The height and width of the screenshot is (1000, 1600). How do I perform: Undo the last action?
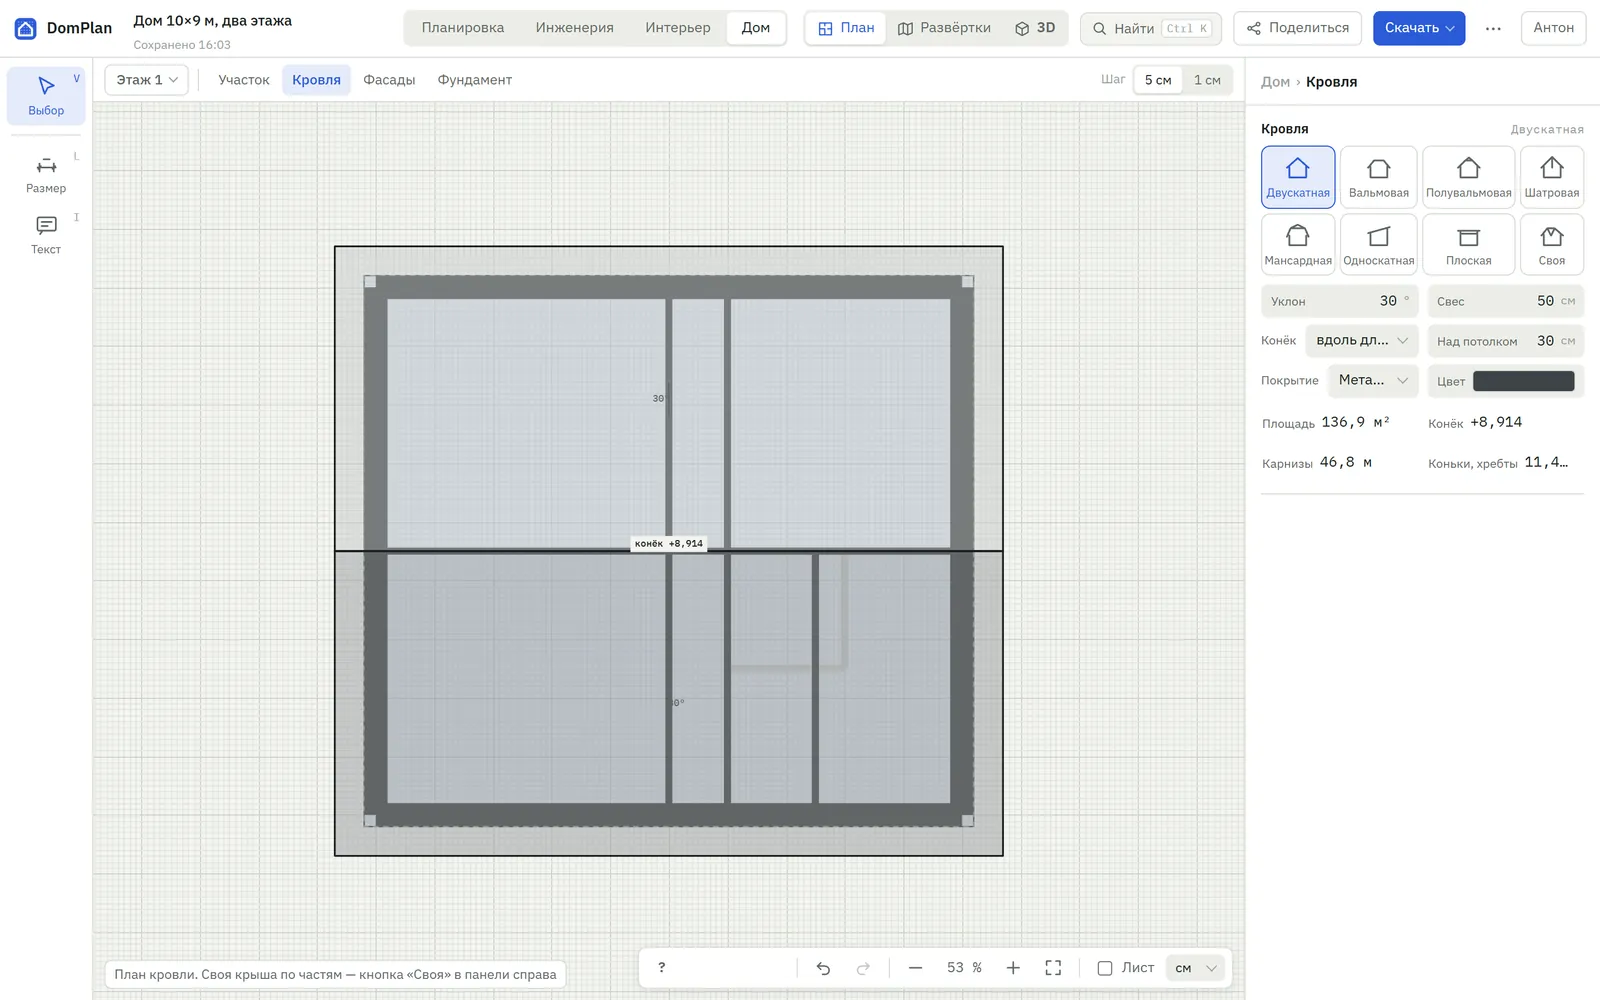(823, 968)
